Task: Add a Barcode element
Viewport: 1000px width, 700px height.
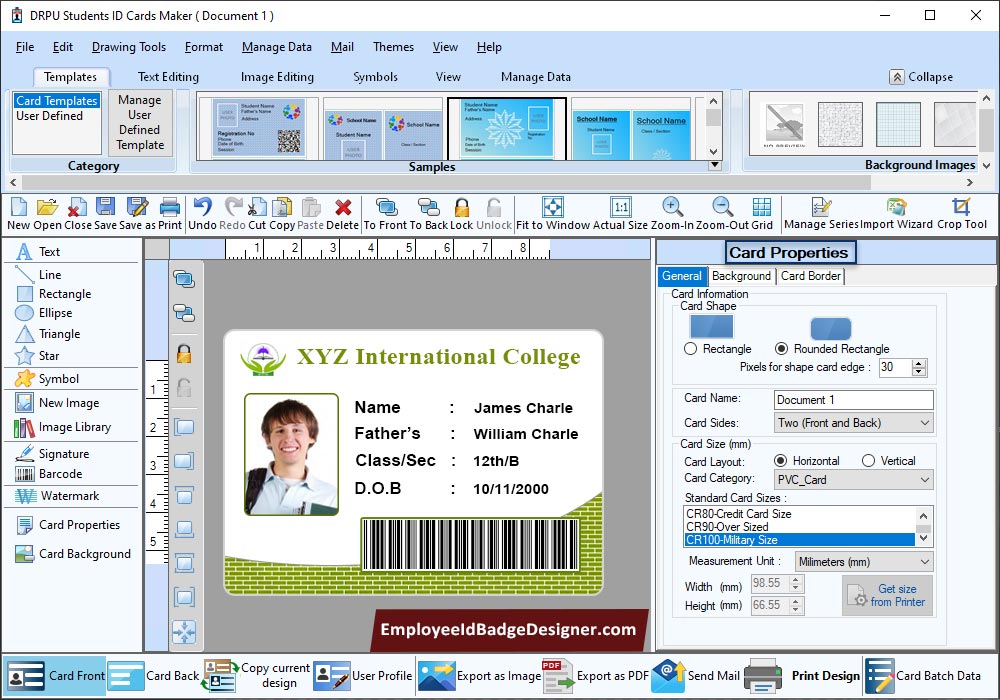Action: tap(49, 474)
